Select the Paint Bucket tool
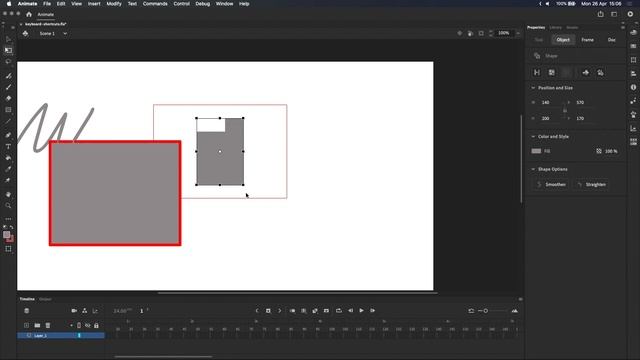Screen dimensions: 640x360 tap(8, 158)
